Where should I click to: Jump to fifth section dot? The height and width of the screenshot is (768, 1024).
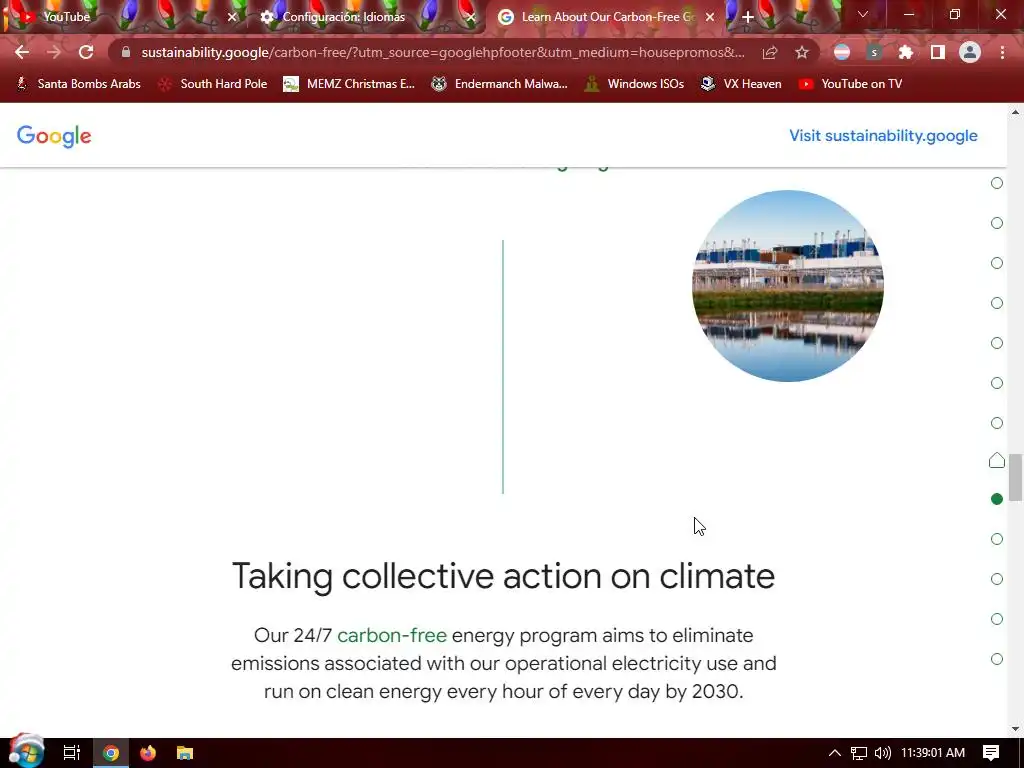997,343
